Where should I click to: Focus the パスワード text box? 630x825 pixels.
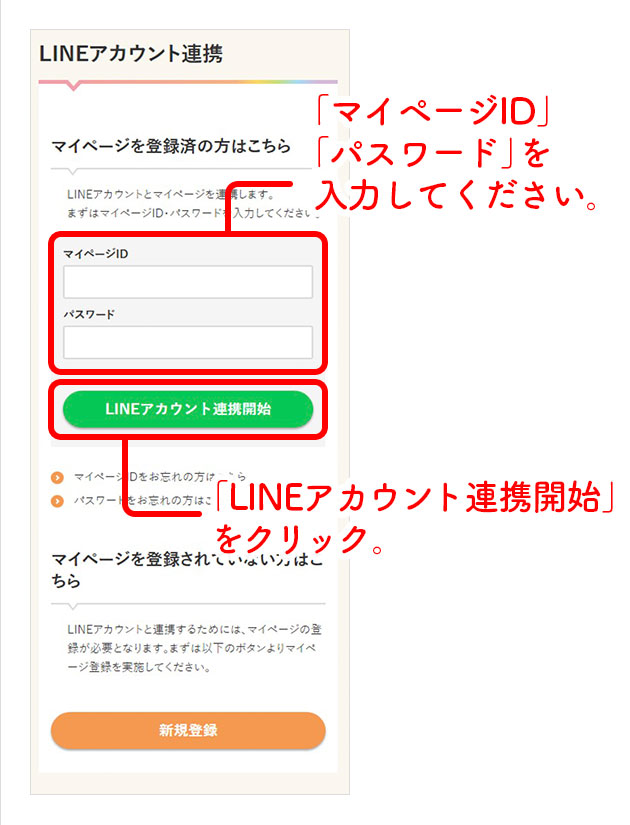pos(188,343)
